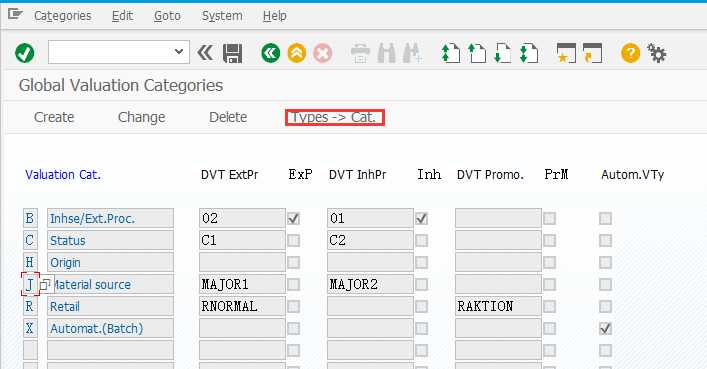Click the Types -> Cat. button
The height and width of the screenshot is (369, 707).
(335, 117)
